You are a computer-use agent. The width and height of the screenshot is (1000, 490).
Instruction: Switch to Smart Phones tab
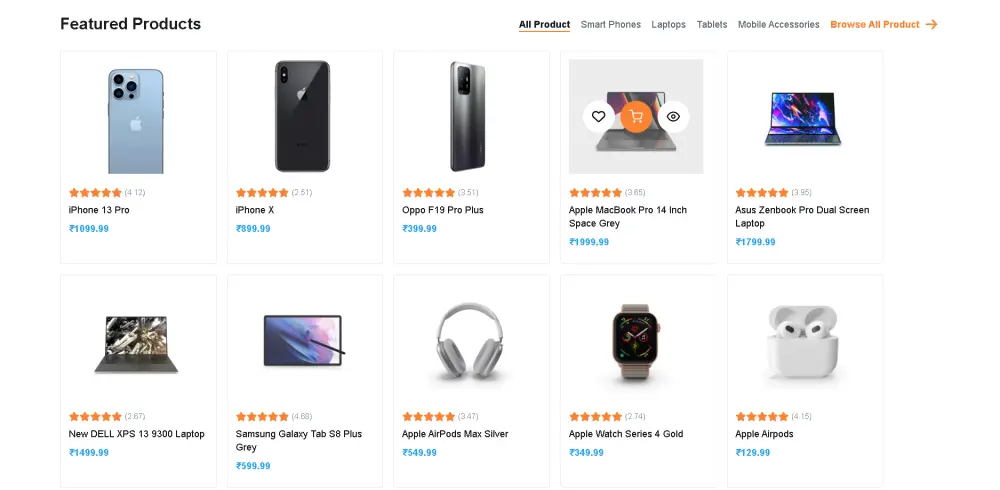coord(611,24)
